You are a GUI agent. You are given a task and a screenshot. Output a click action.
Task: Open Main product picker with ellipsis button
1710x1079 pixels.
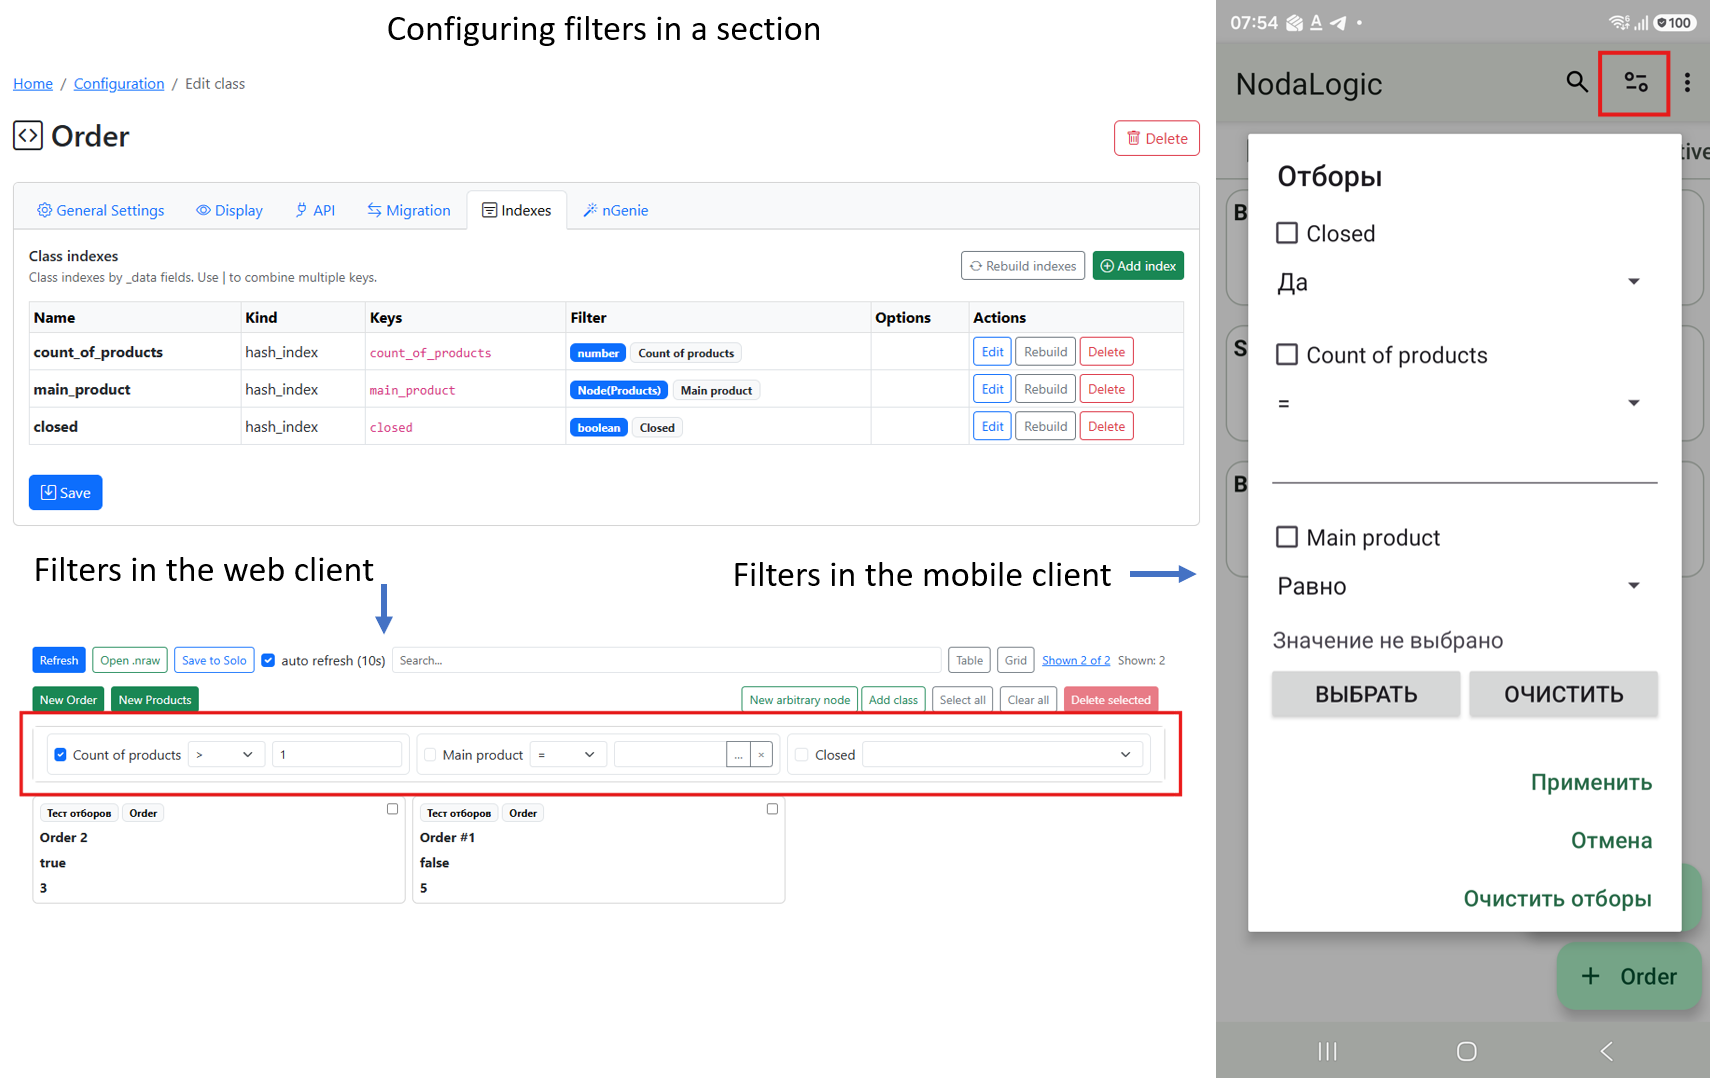(x=738, y=755)
